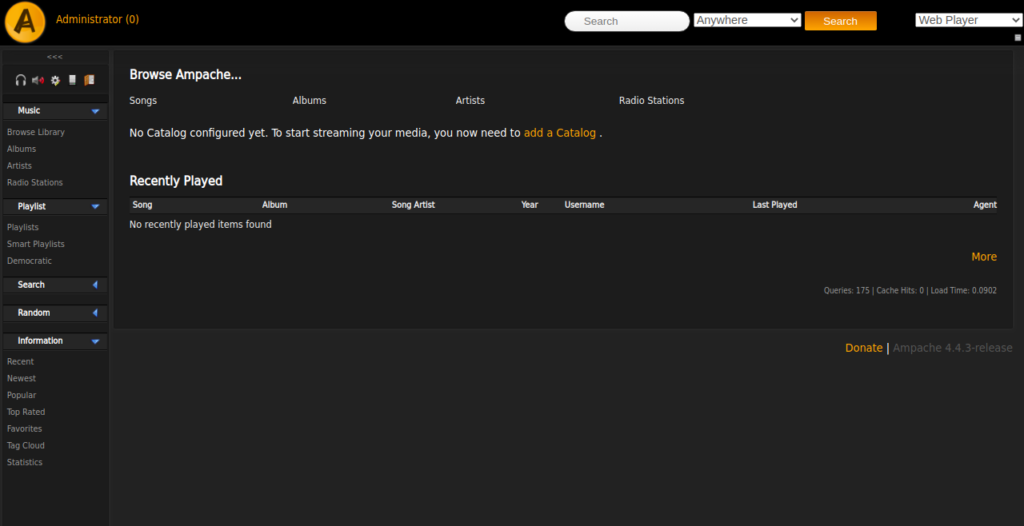Click the Music section header label
Viewport: 1024px width, 526px height.
coord(29,110)
